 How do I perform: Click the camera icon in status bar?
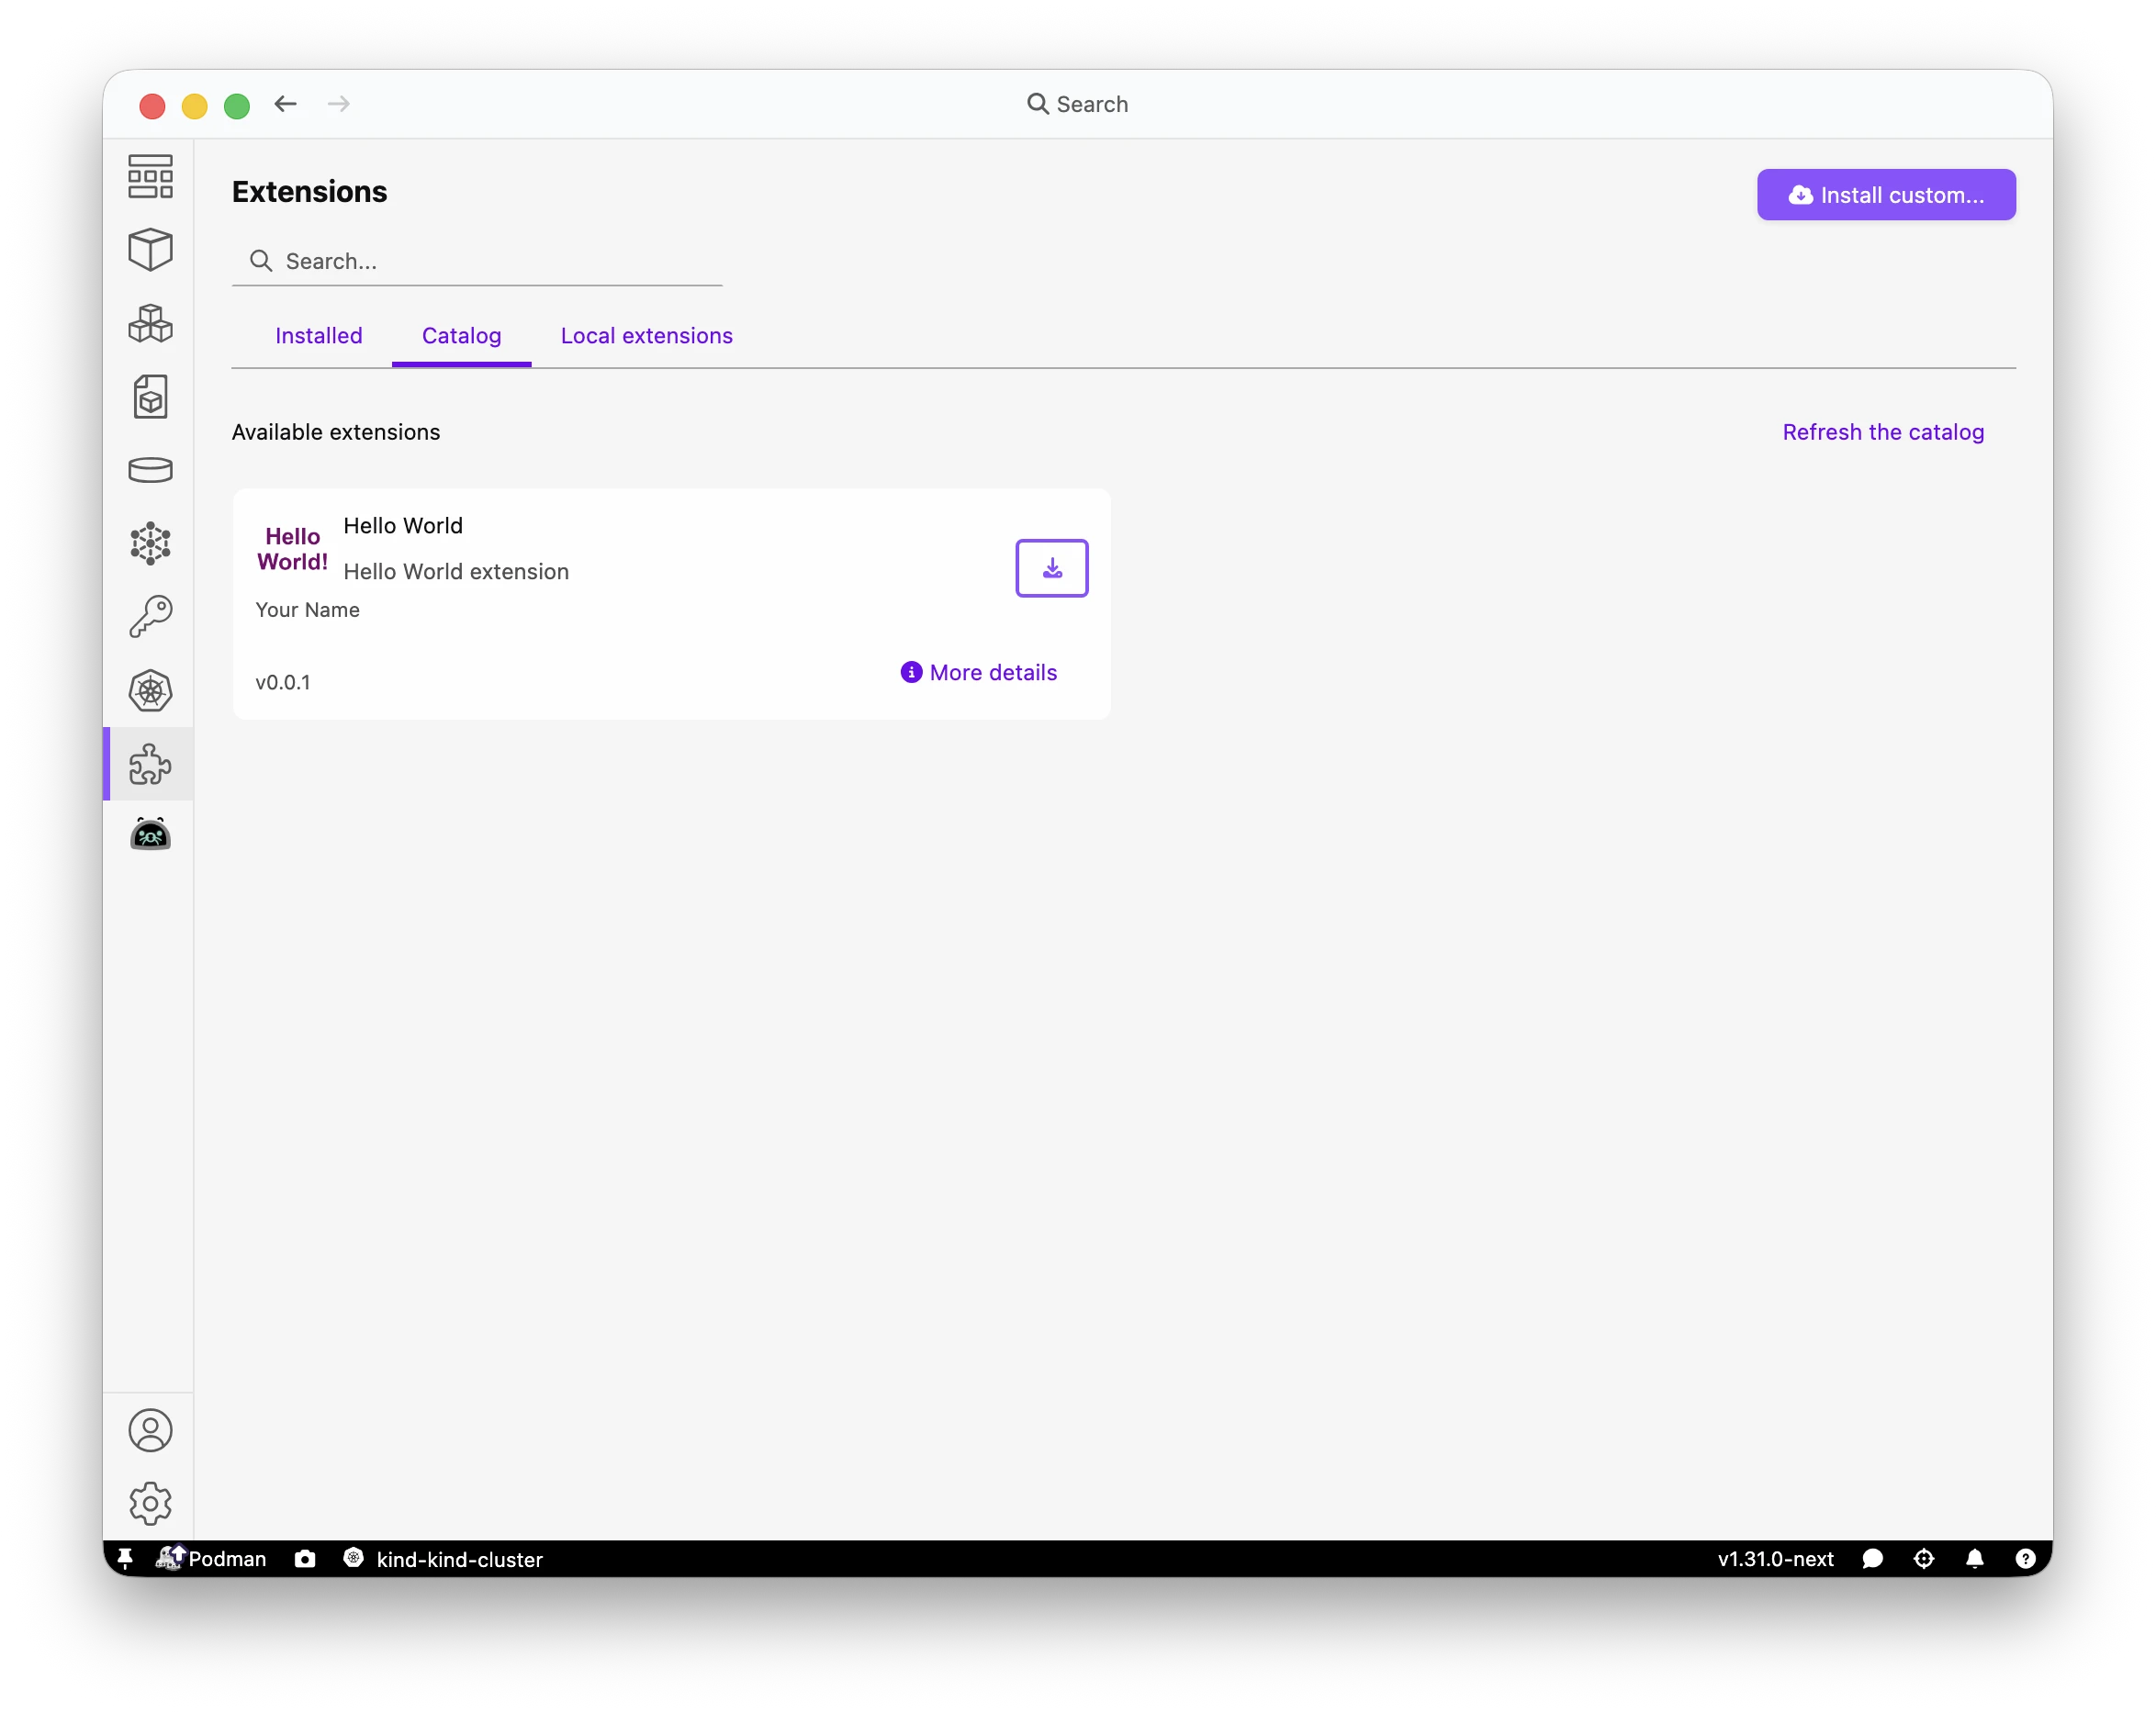point(305,1558)
